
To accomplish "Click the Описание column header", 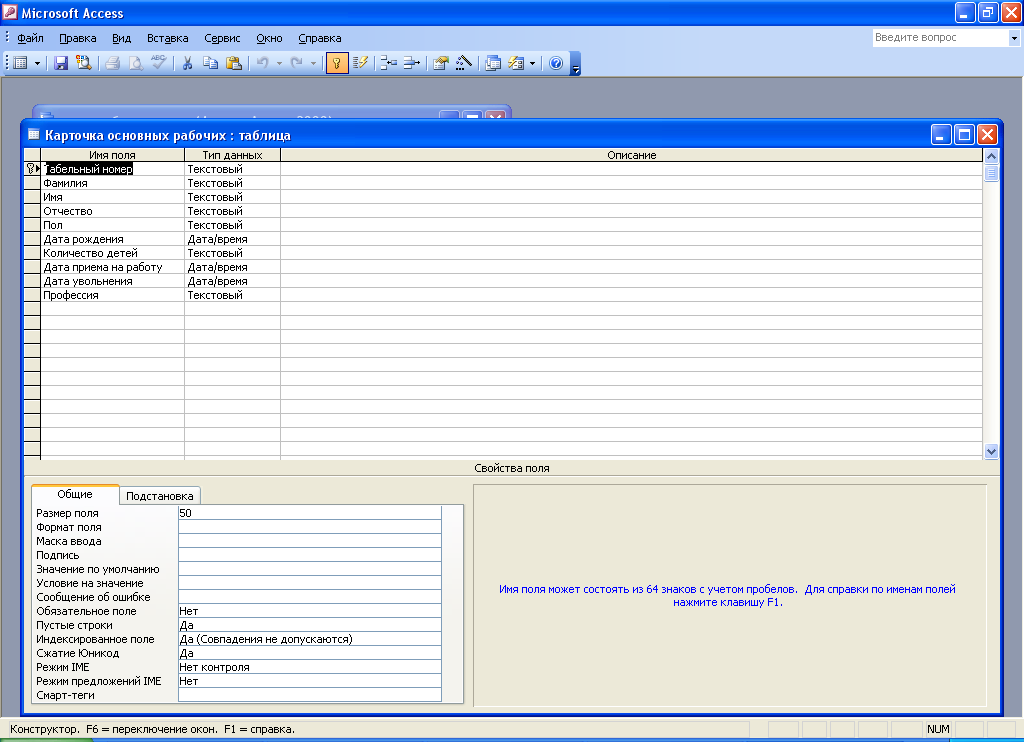I will coord(632,155).
